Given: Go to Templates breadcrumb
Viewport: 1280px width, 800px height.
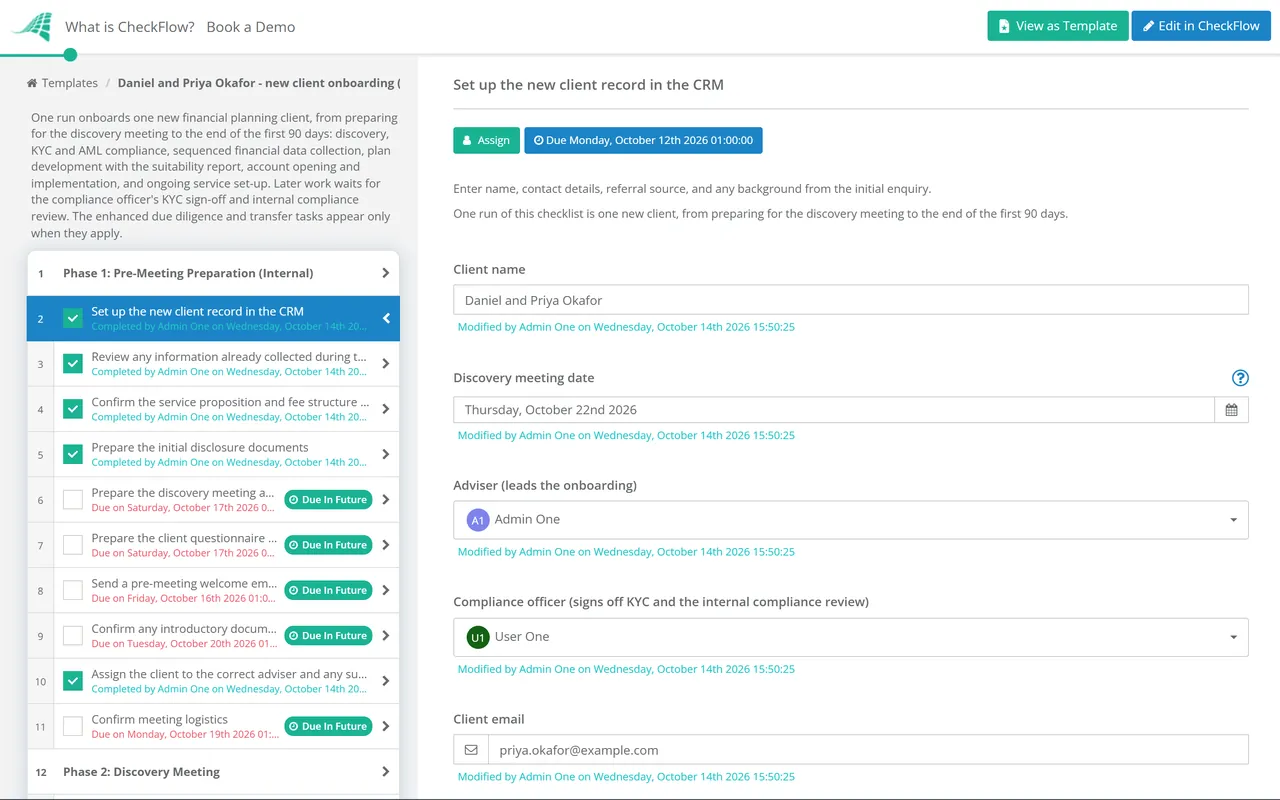Looking at the screenshot, I should [x=70, y=83].
